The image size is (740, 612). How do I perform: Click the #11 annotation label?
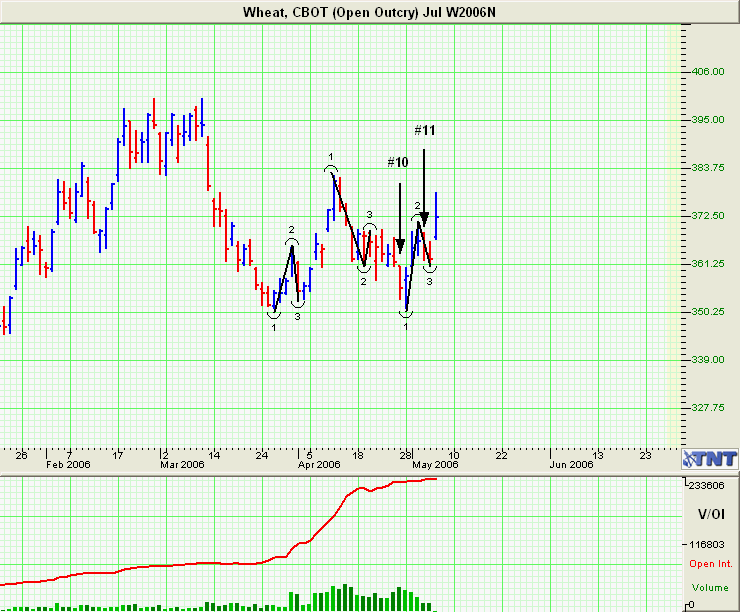click(x=425, y=130)
